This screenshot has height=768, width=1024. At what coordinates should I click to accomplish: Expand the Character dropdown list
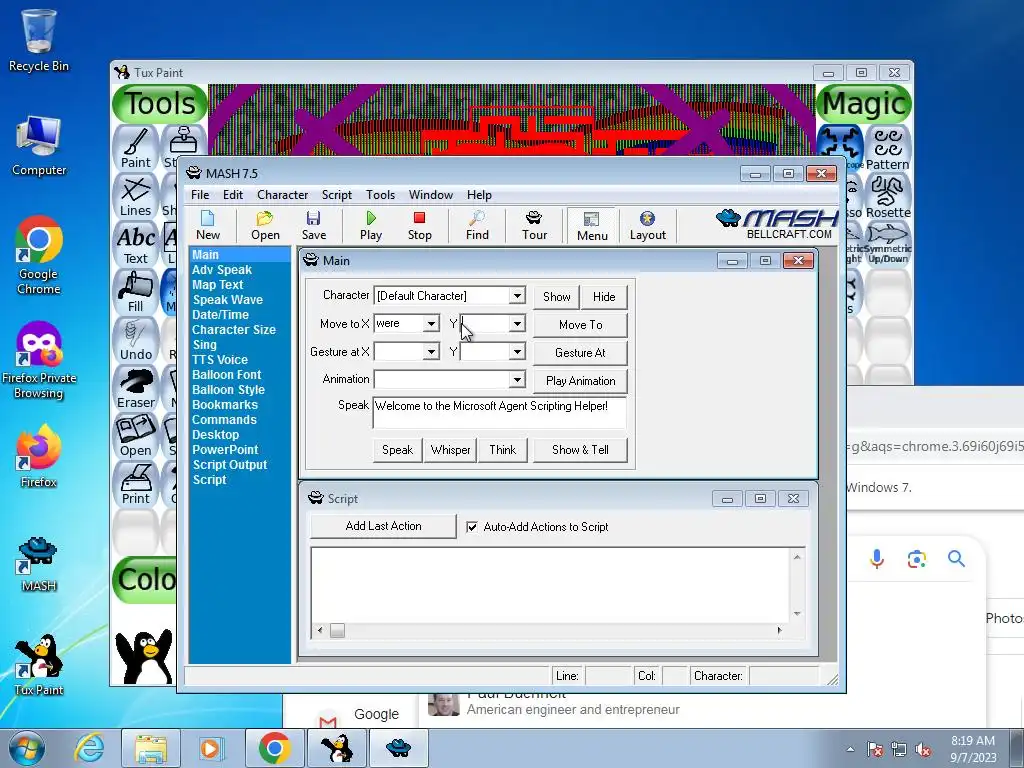point(517,296)
